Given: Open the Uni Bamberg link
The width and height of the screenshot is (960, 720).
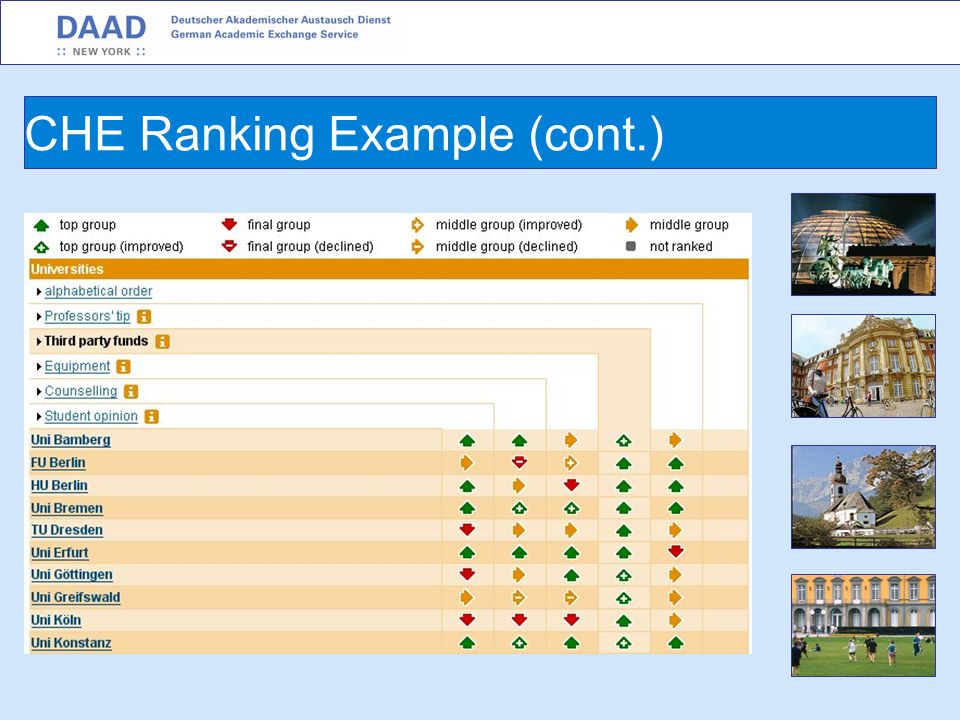Looking at the screenshot, I should tap(71, 440).
